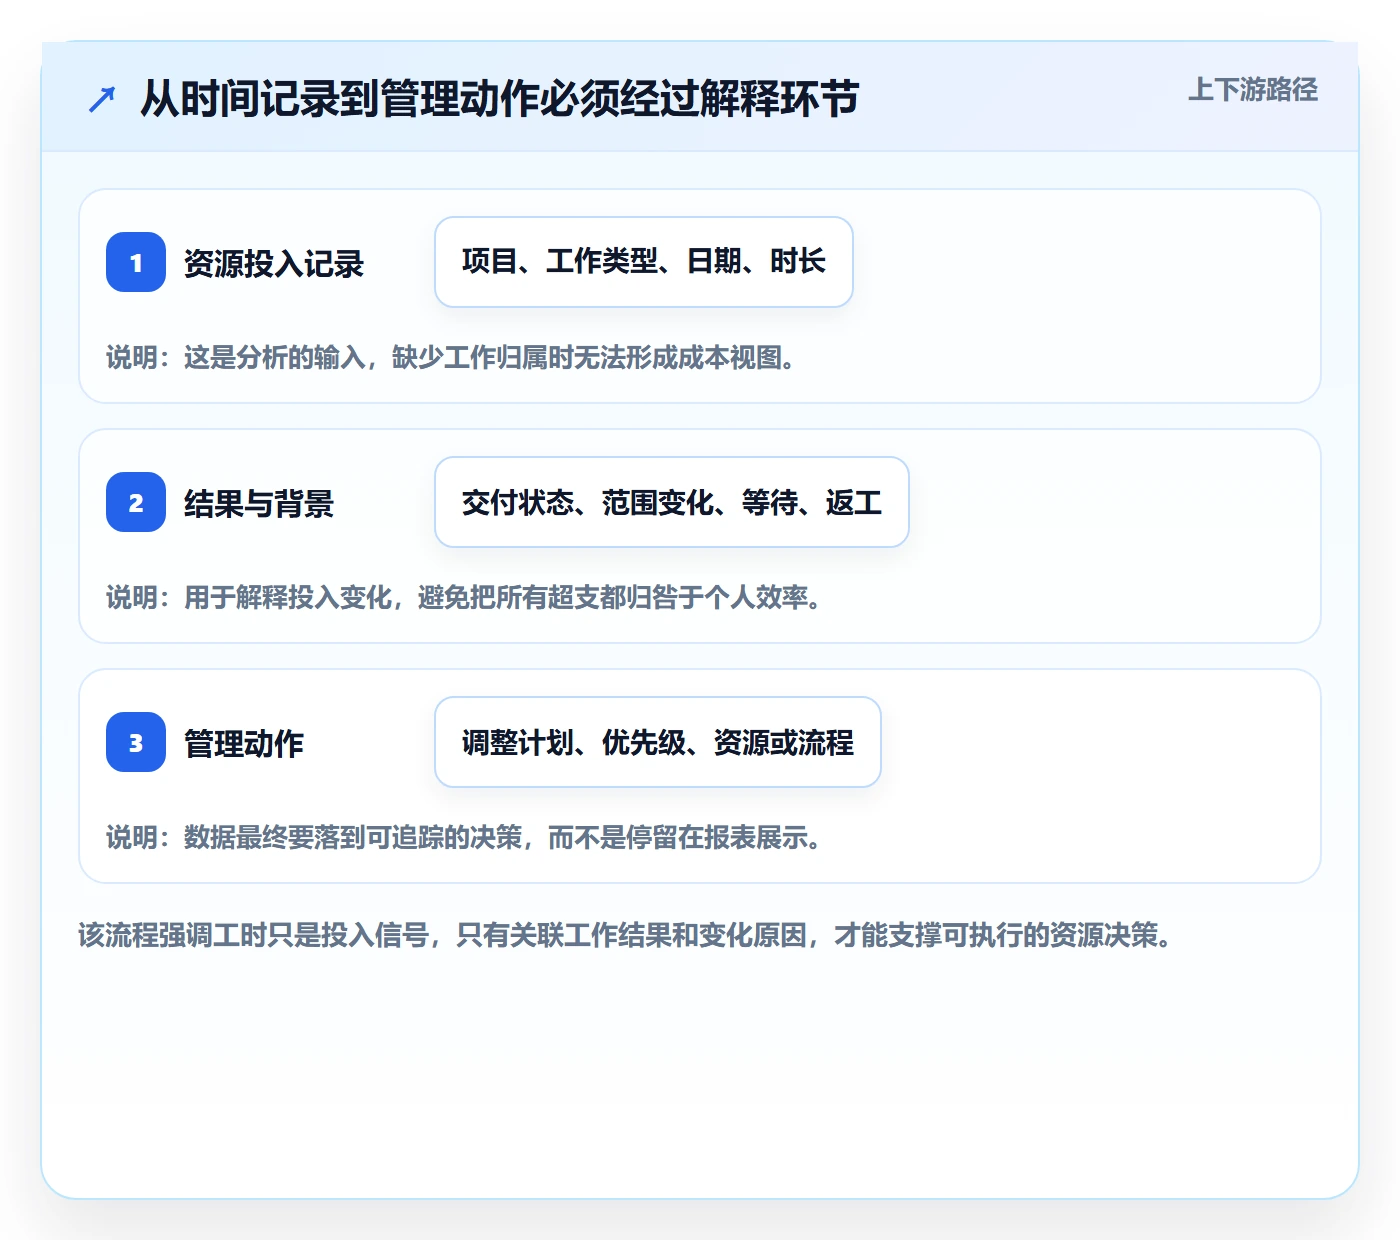Select the 项目、工作类型、日期、时长 chip

(644, 262)
